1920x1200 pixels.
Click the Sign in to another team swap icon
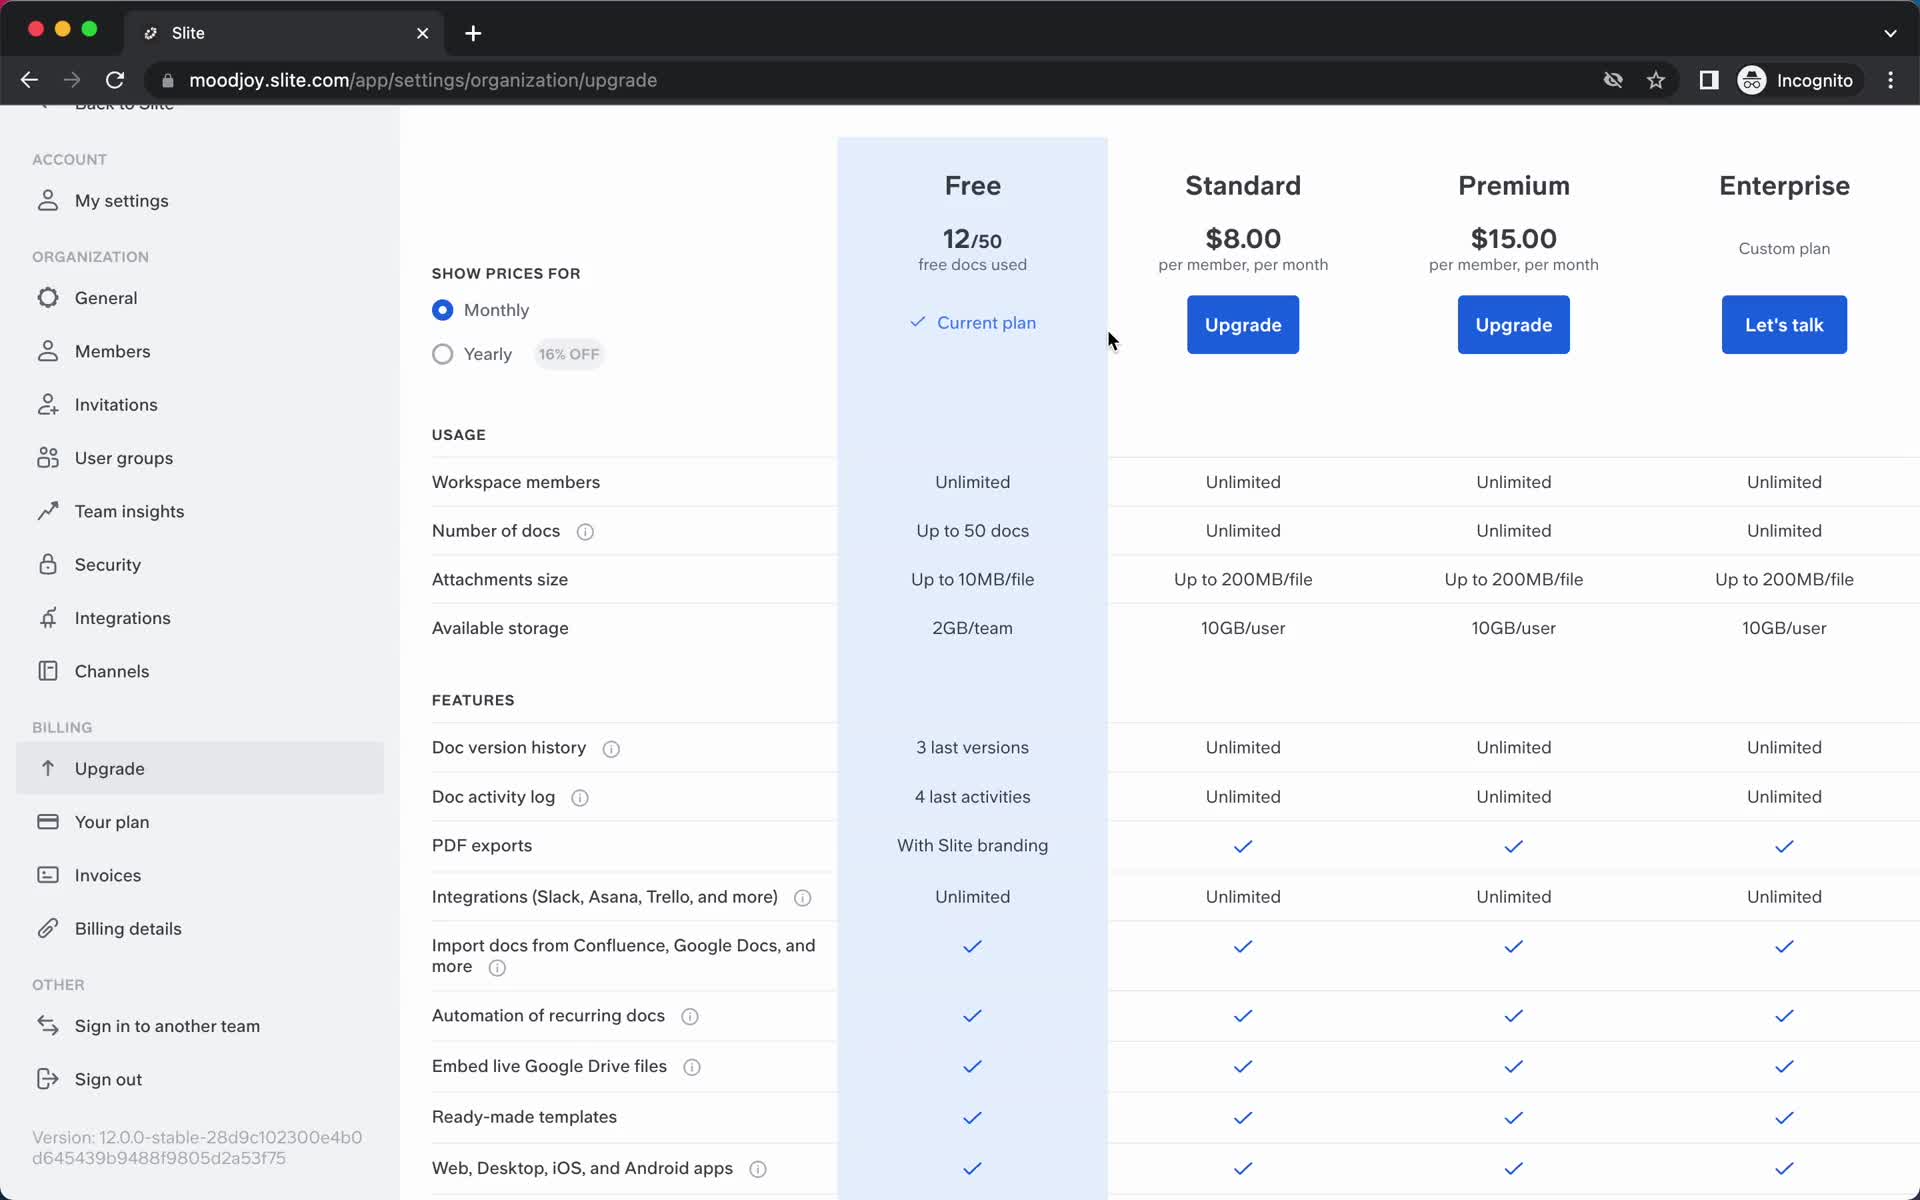point(48,1025)
